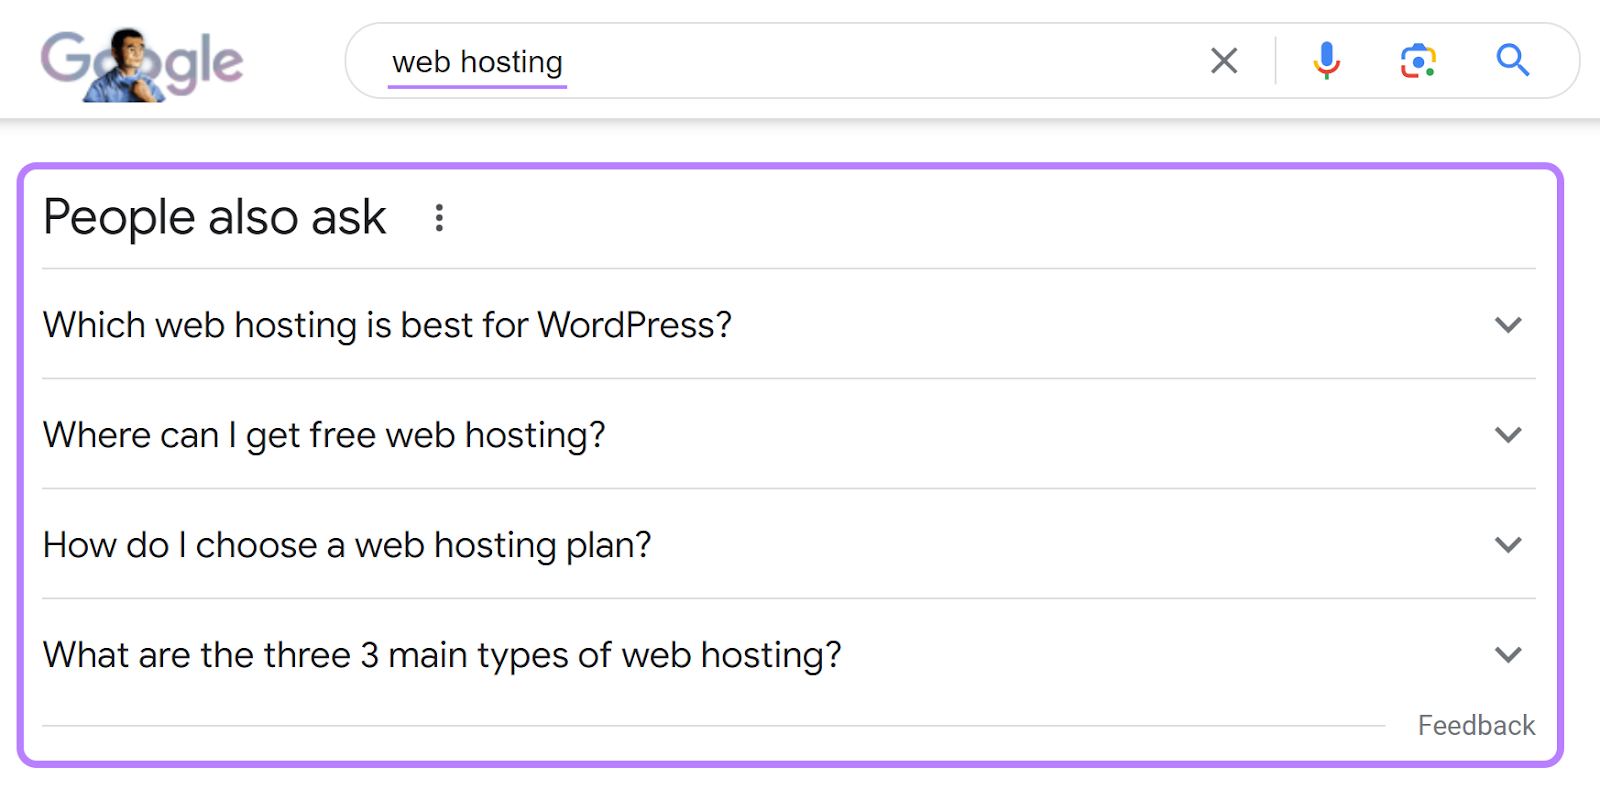Open the question about three types of web hosting
Image resolution: width=1600 pixels, height=789 pixels.
click(x=442, y=655)
